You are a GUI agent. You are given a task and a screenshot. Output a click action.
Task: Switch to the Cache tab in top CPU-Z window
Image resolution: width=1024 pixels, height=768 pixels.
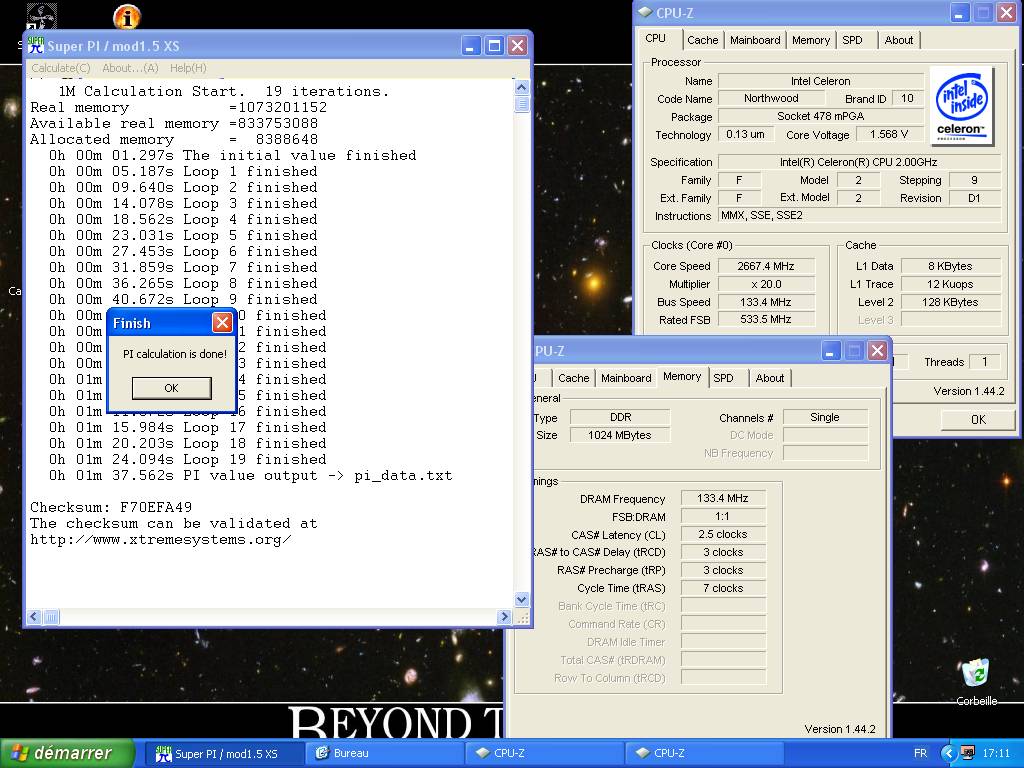pyautogui.click(x=703, y=40)
